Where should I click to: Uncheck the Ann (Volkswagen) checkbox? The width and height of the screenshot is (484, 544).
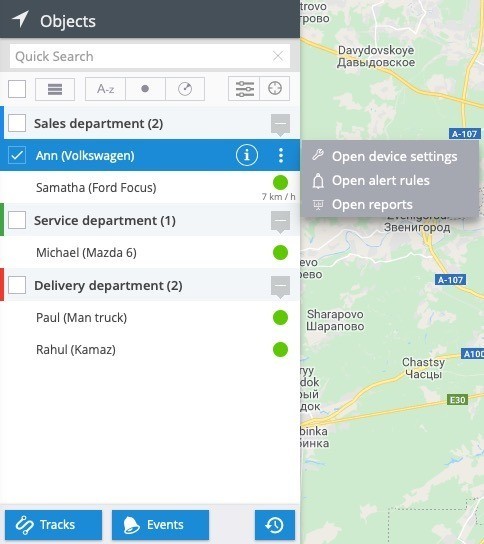17,155
